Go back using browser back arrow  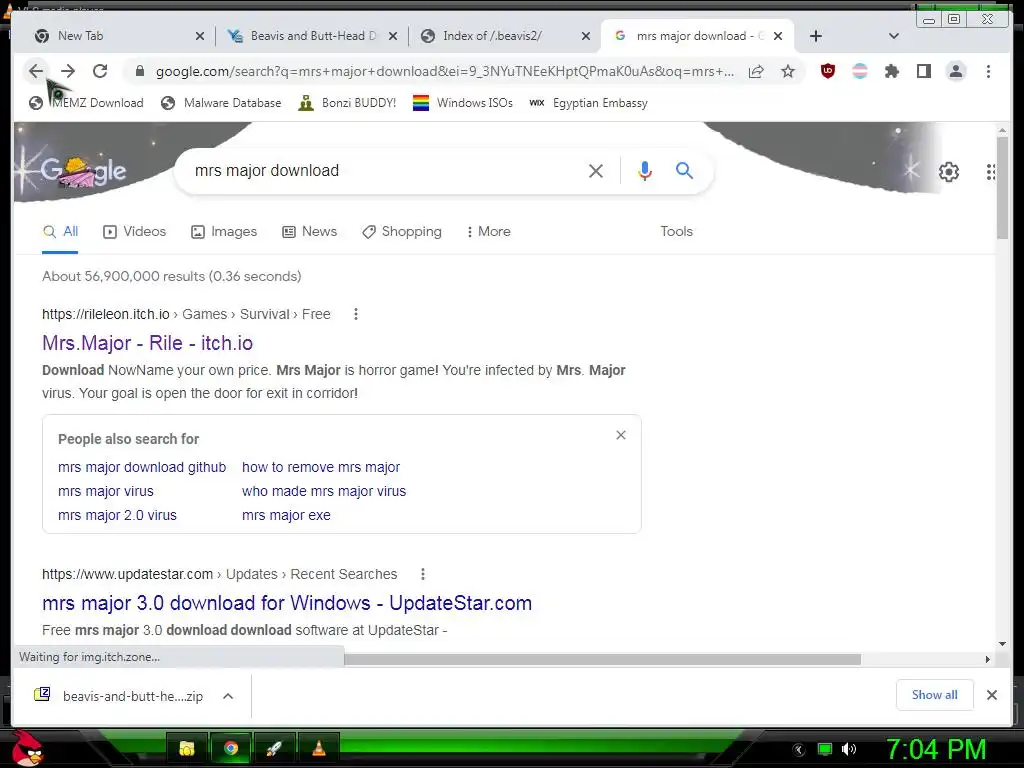pyautogui.click(x=36, y=71)
